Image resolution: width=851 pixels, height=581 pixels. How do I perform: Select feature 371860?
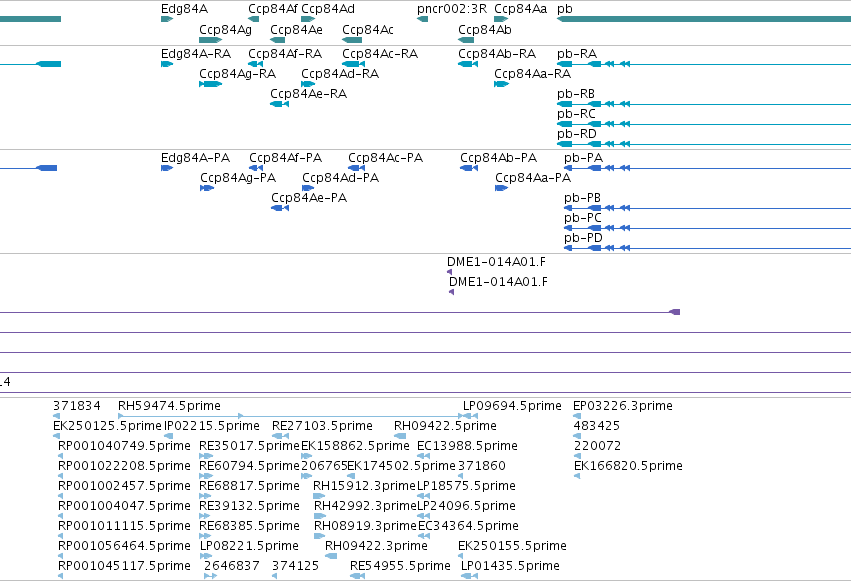(481, 466)
